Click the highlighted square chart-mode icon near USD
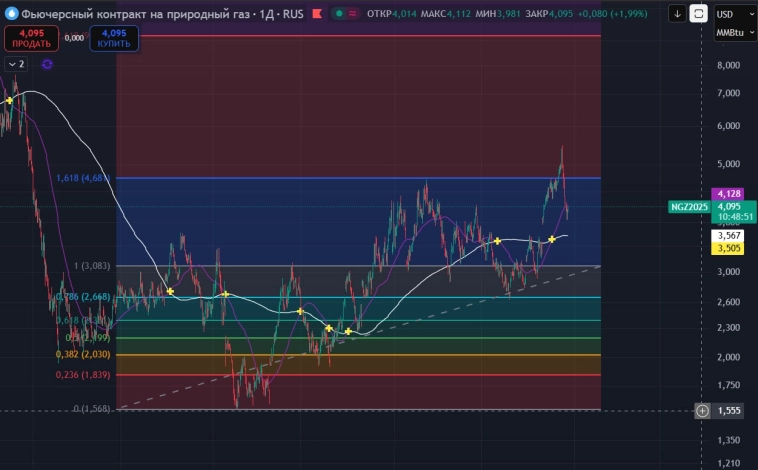This screenshot has width=758, height=470. (x=698, y=14)
